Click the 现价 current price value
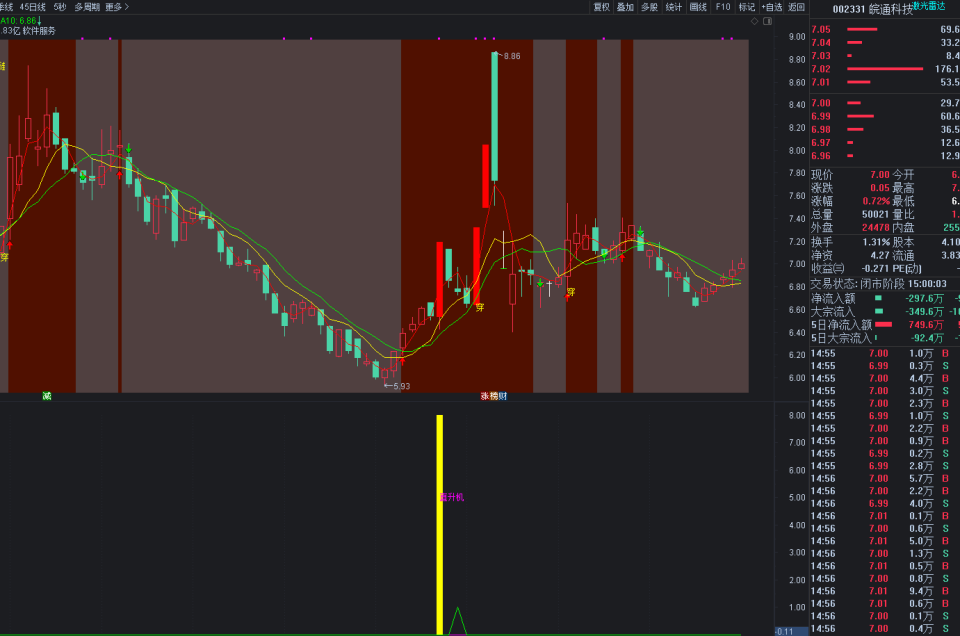 click(x=879, y=175)
